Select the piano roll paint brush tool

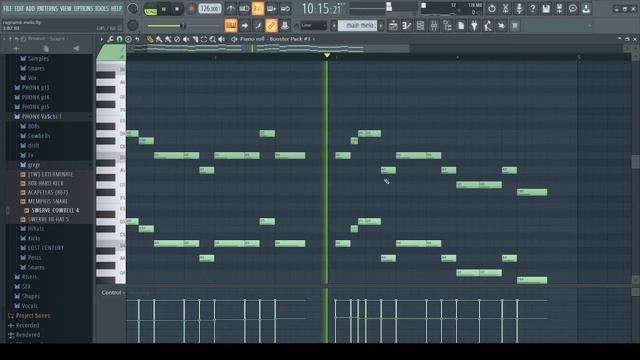(159, 39)
